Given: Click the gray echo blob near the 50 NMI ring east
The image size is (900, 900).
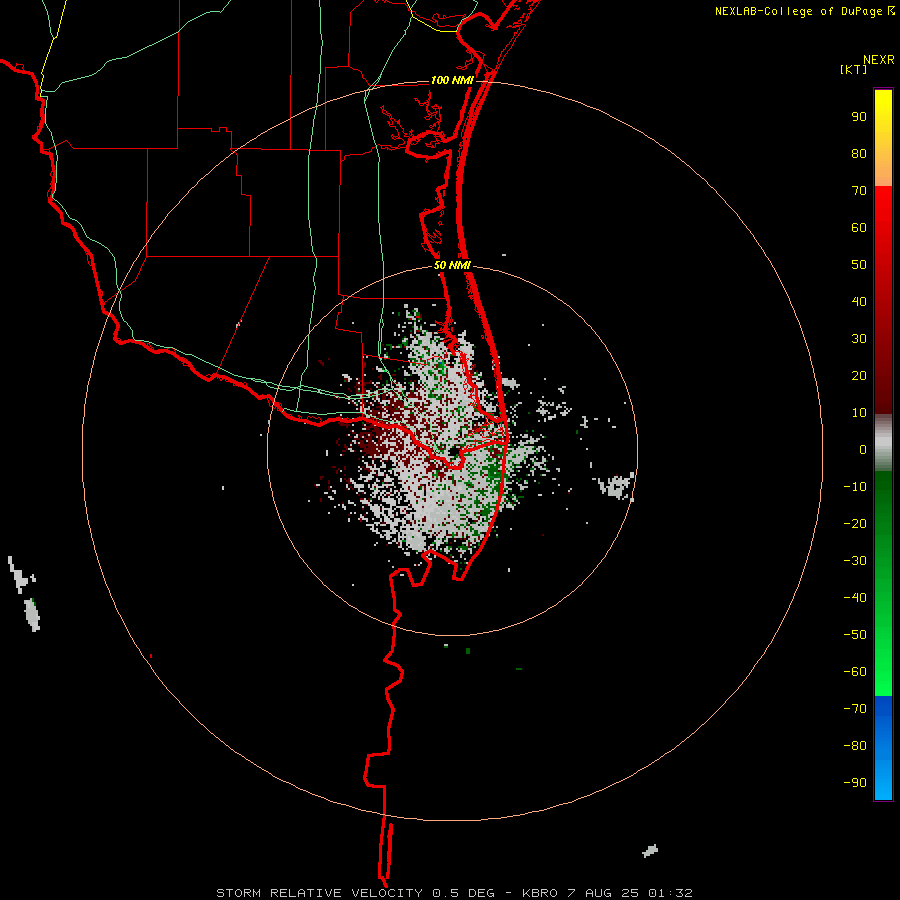Looking at the screenshot, I should click(615, 486).
